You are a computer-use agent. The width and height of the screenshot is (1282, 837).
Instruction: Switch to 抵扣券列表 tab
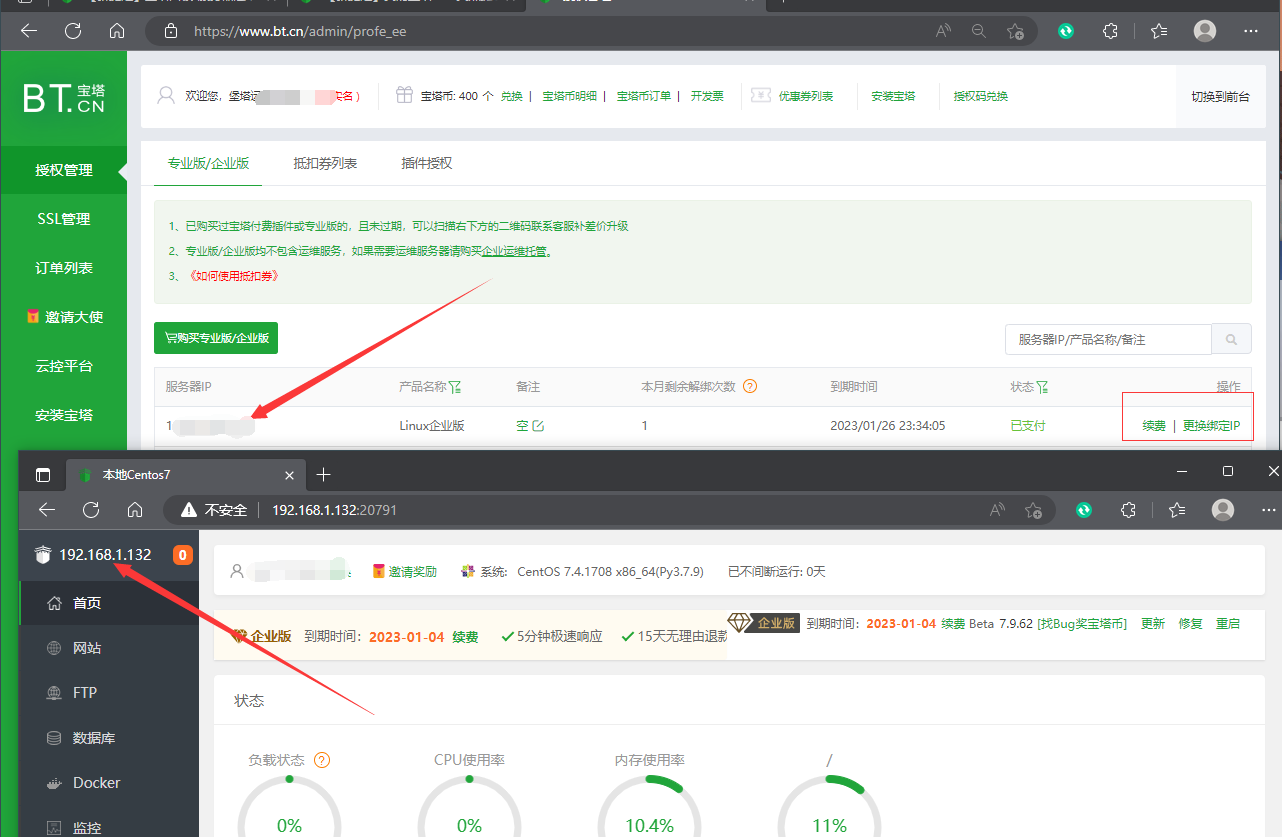tap(325, 163)
